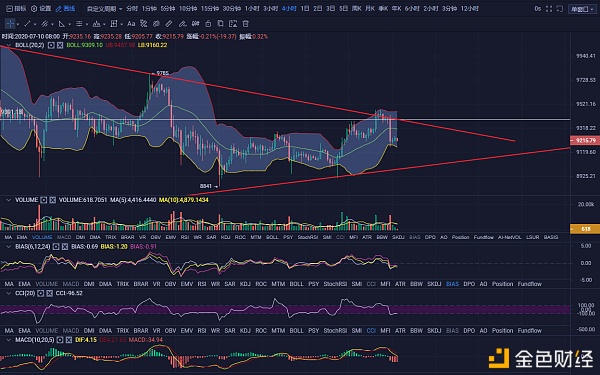The image size is (600, 375).
Task: Click the 8841 low price marker
Action: 205,186
